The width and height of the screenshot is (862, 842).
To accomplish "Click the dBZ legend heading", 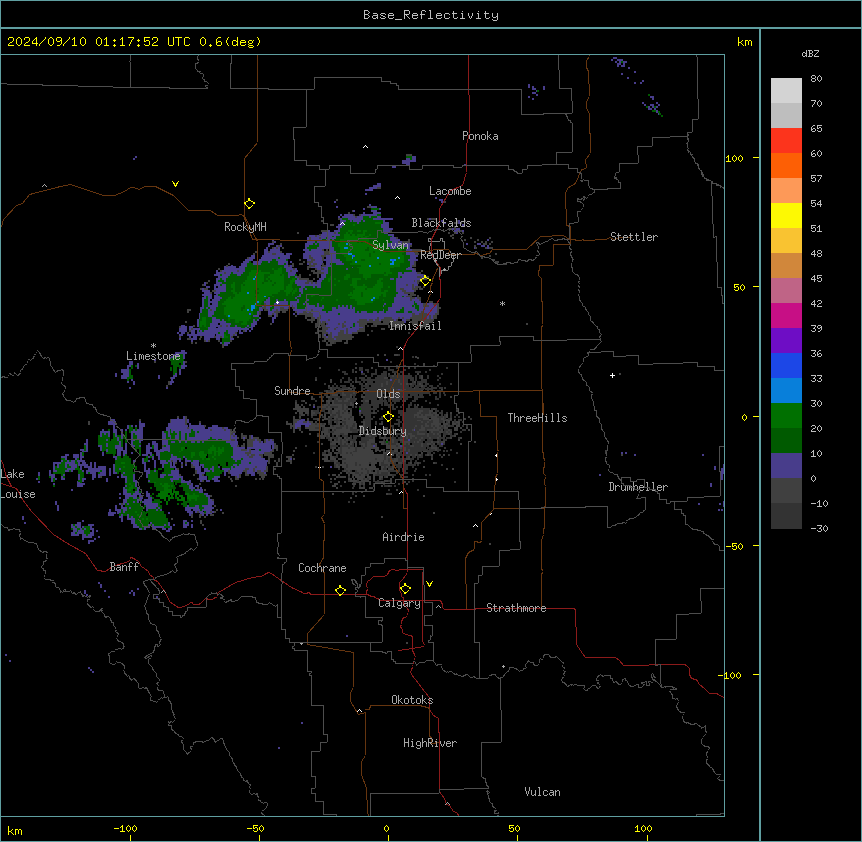I will [810, 53].
